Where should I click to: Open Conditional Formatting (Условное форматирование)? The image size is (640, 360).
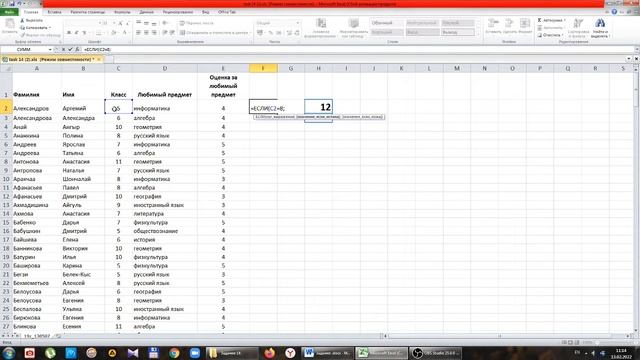[321, 28]
